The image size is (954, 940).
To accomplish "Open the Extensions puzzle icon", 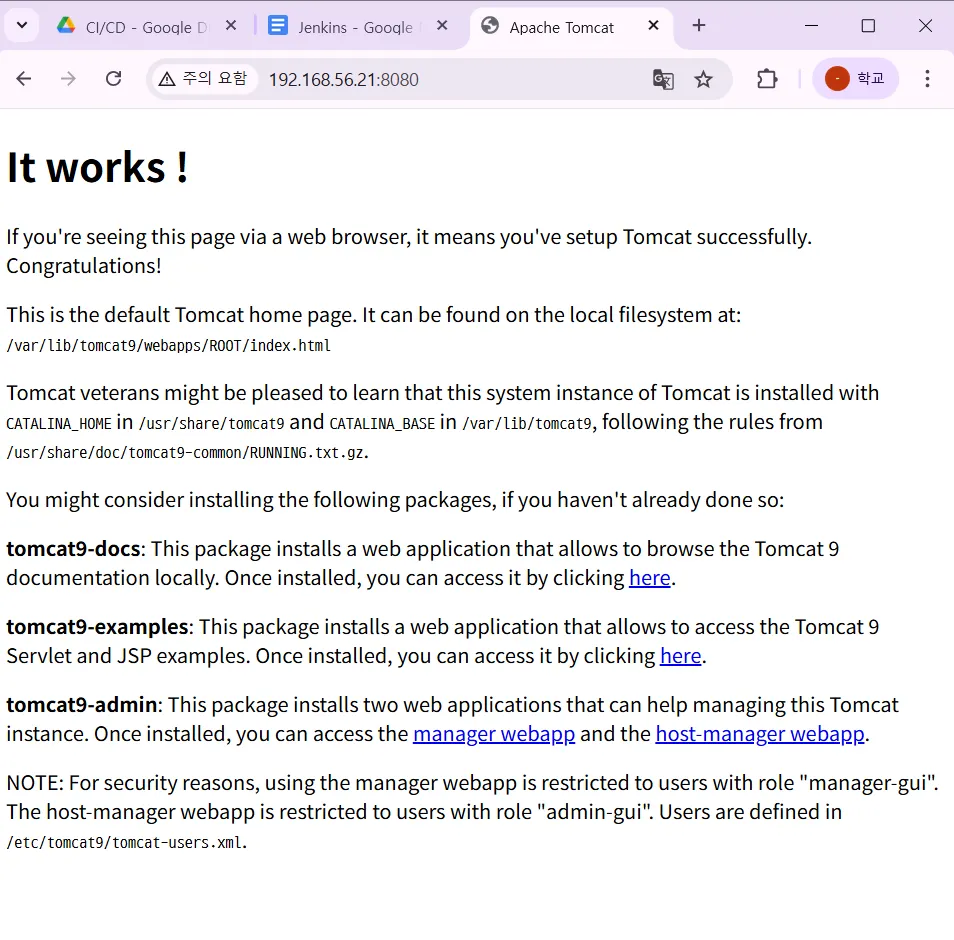I will tap(767, 79).
